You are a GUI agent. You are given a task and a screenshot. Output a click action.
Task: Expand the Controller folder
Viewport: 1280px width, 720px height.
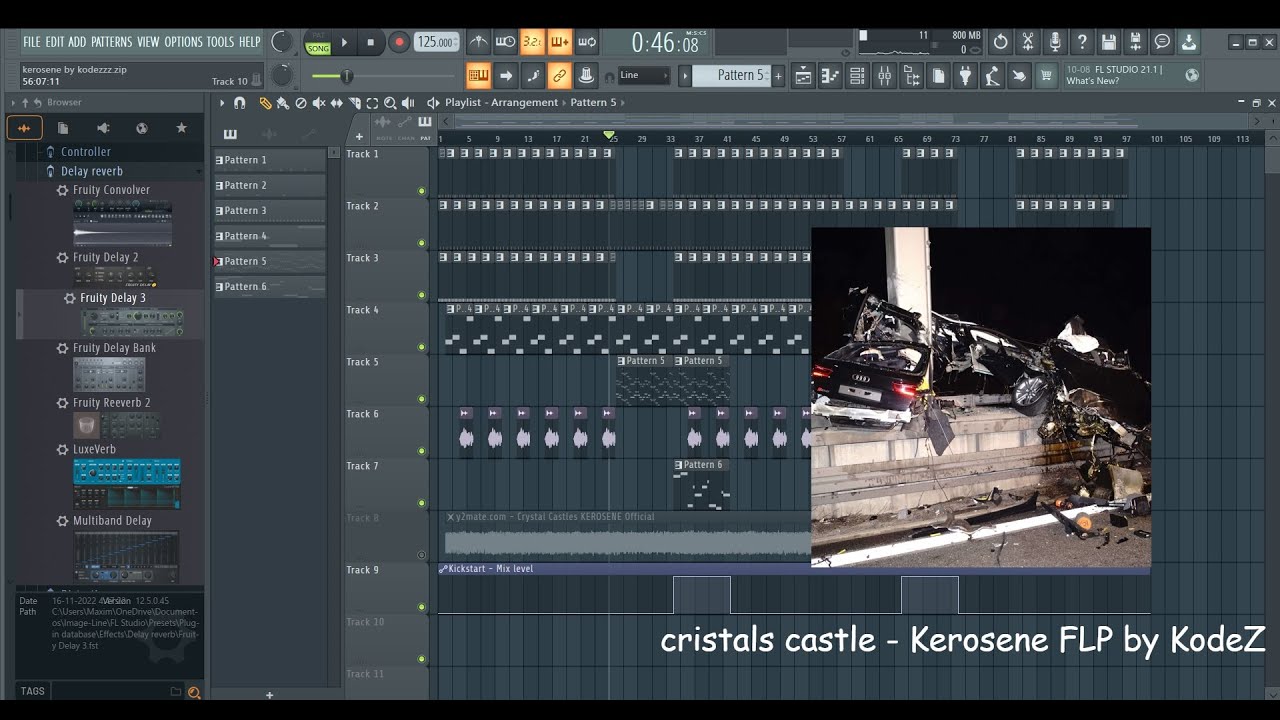click(x=85, y=152)
